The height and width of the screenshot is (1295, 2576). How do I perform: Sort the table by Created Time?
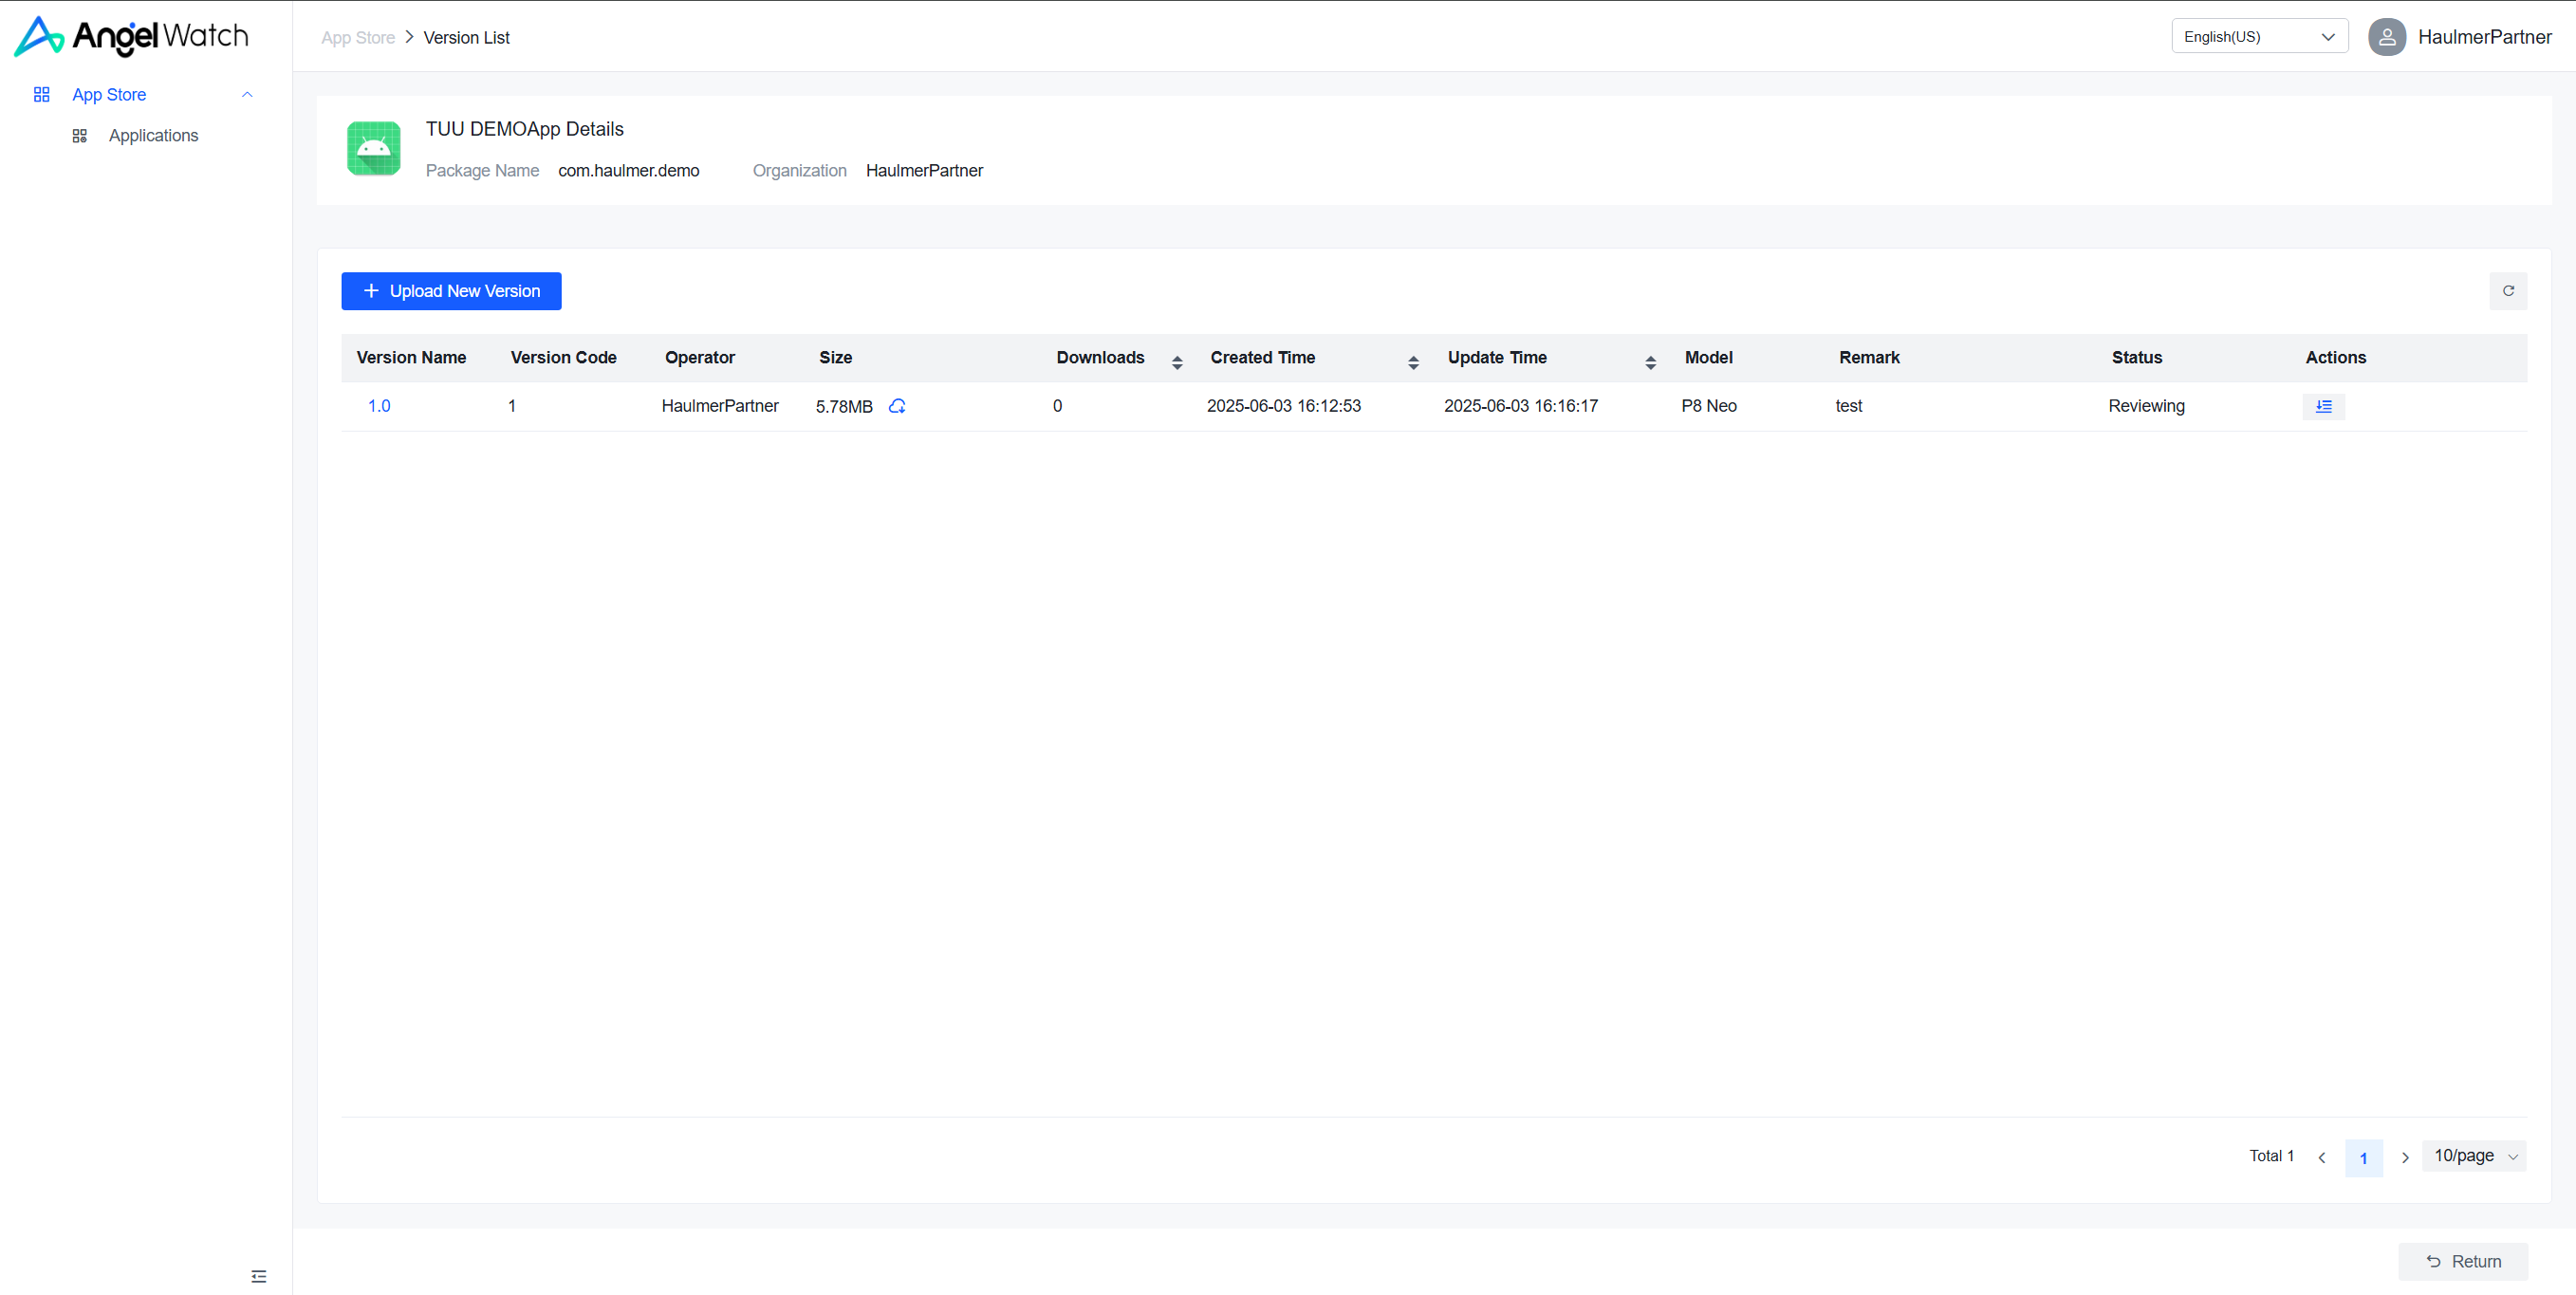pos(1412,362)
